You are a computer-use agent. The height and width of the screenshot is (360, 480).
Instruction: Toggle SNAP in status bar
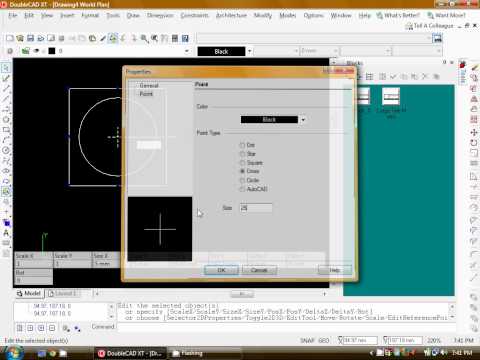click(x=307, y=340)
